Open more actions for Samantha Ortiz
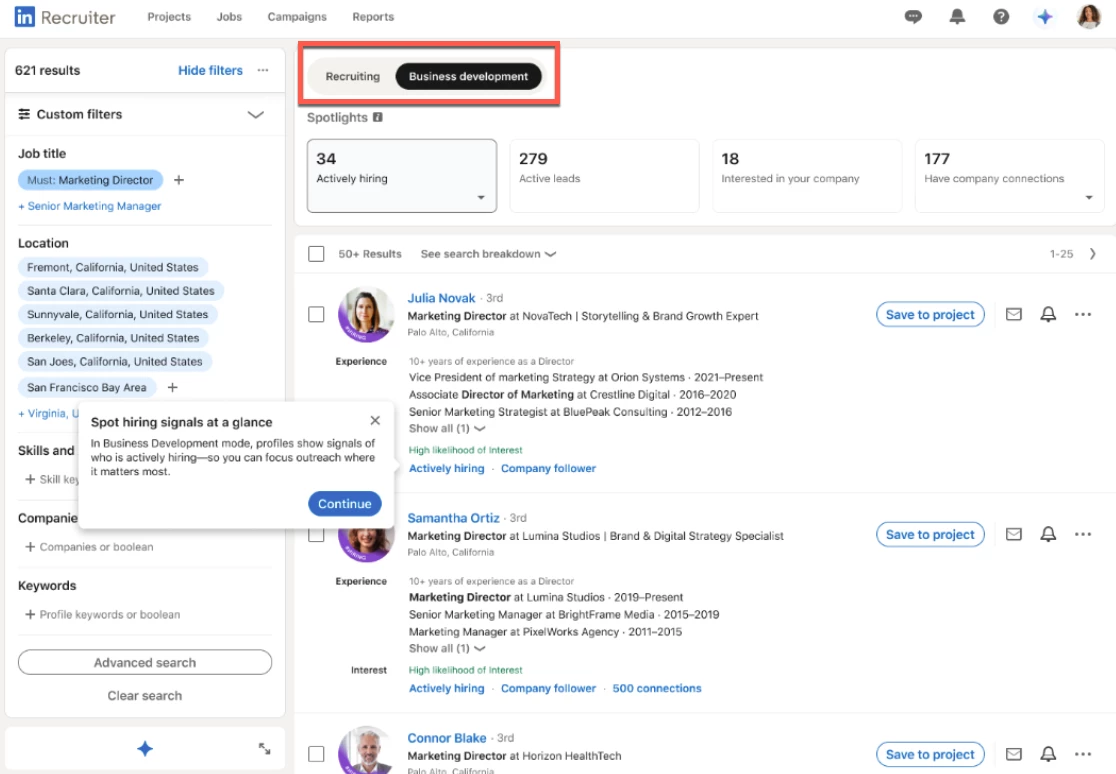The image size is (1116, 774). pyautogui.click(x=1083, y=534)
